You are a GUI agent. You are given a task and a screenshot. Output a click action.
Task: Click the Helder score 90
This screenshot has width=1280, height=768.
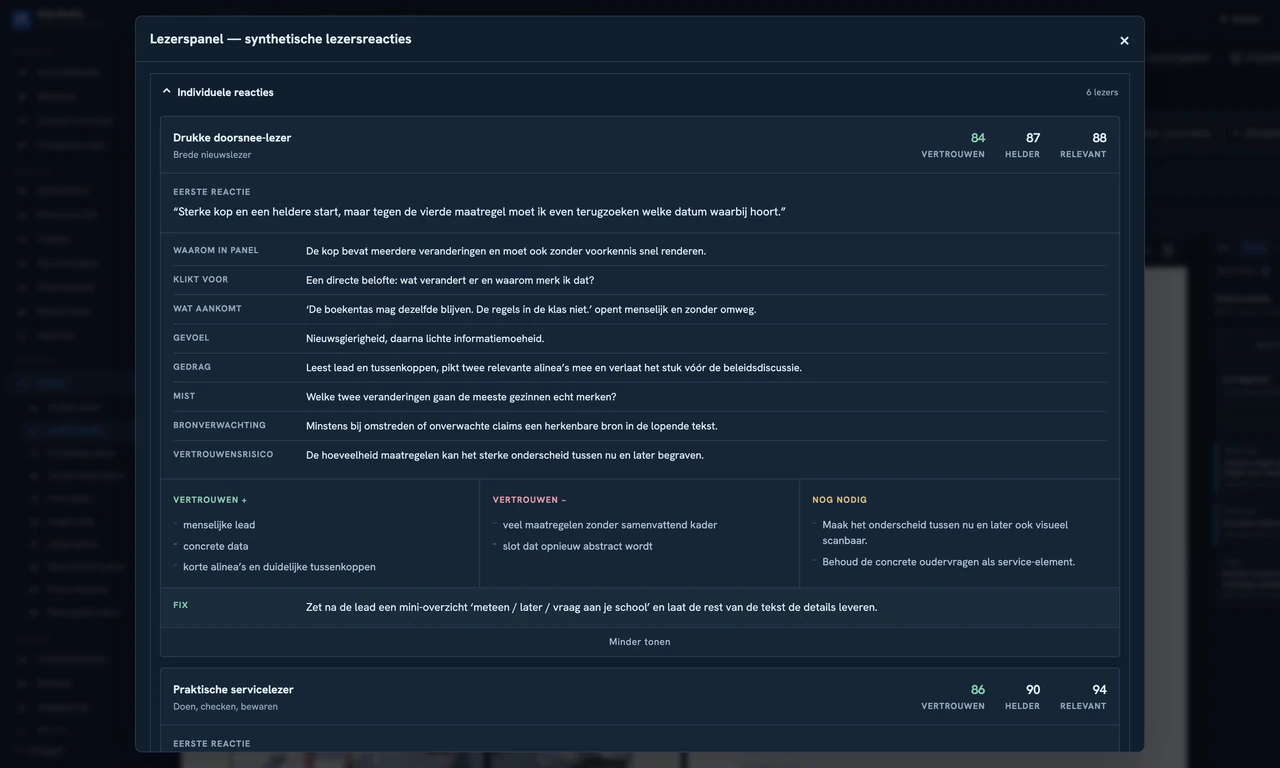(x=1033, y=690)
